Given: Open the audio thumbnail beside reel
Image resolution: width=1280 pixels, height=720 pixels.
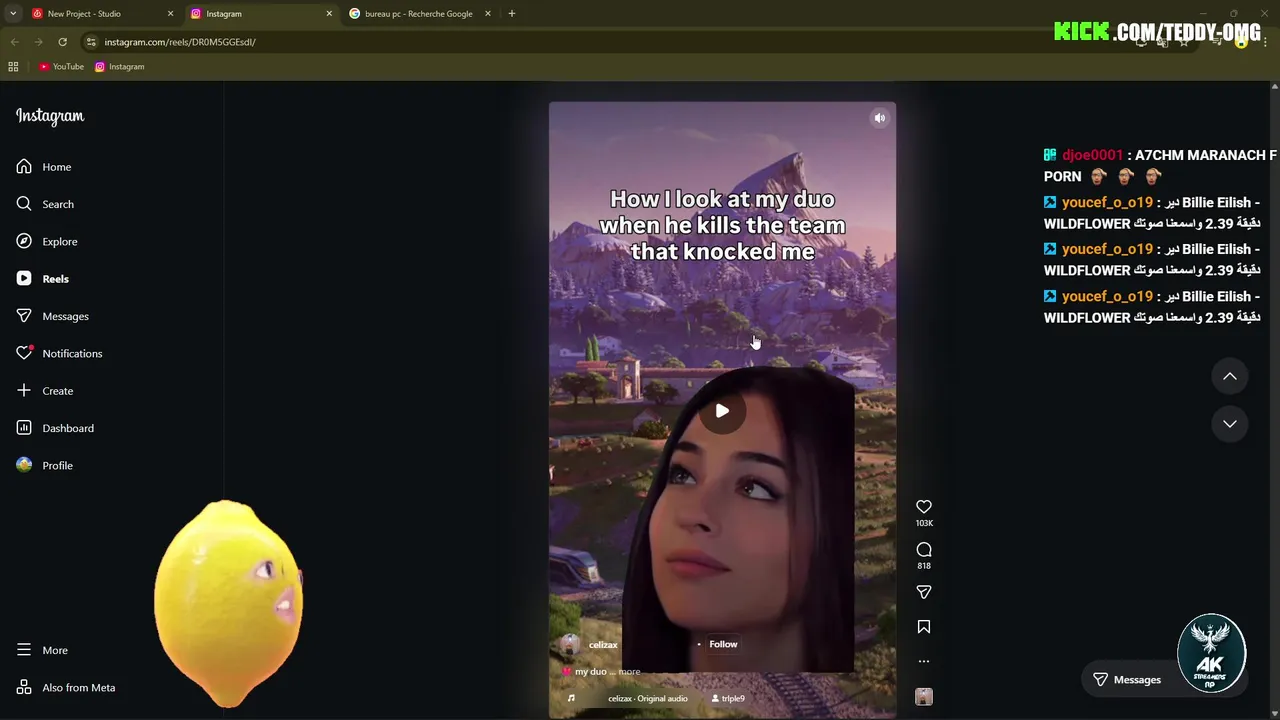Looking at the screenshot, I should pyautogui.click(x=924, y=697).
